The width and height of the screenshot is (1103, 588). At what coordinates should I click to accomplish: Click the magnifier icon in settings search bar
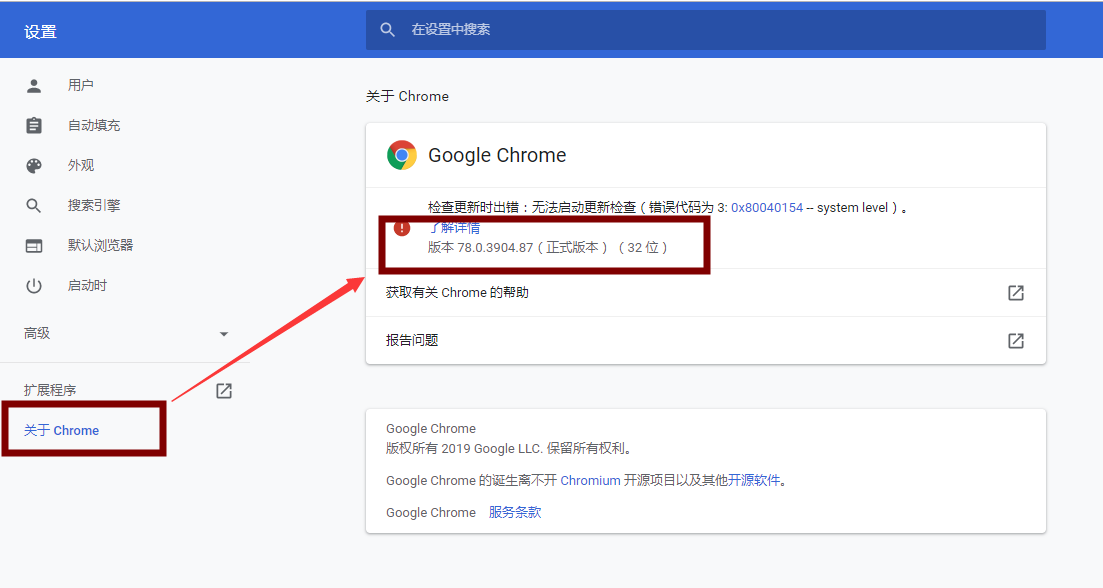click(x=388, y=30)
